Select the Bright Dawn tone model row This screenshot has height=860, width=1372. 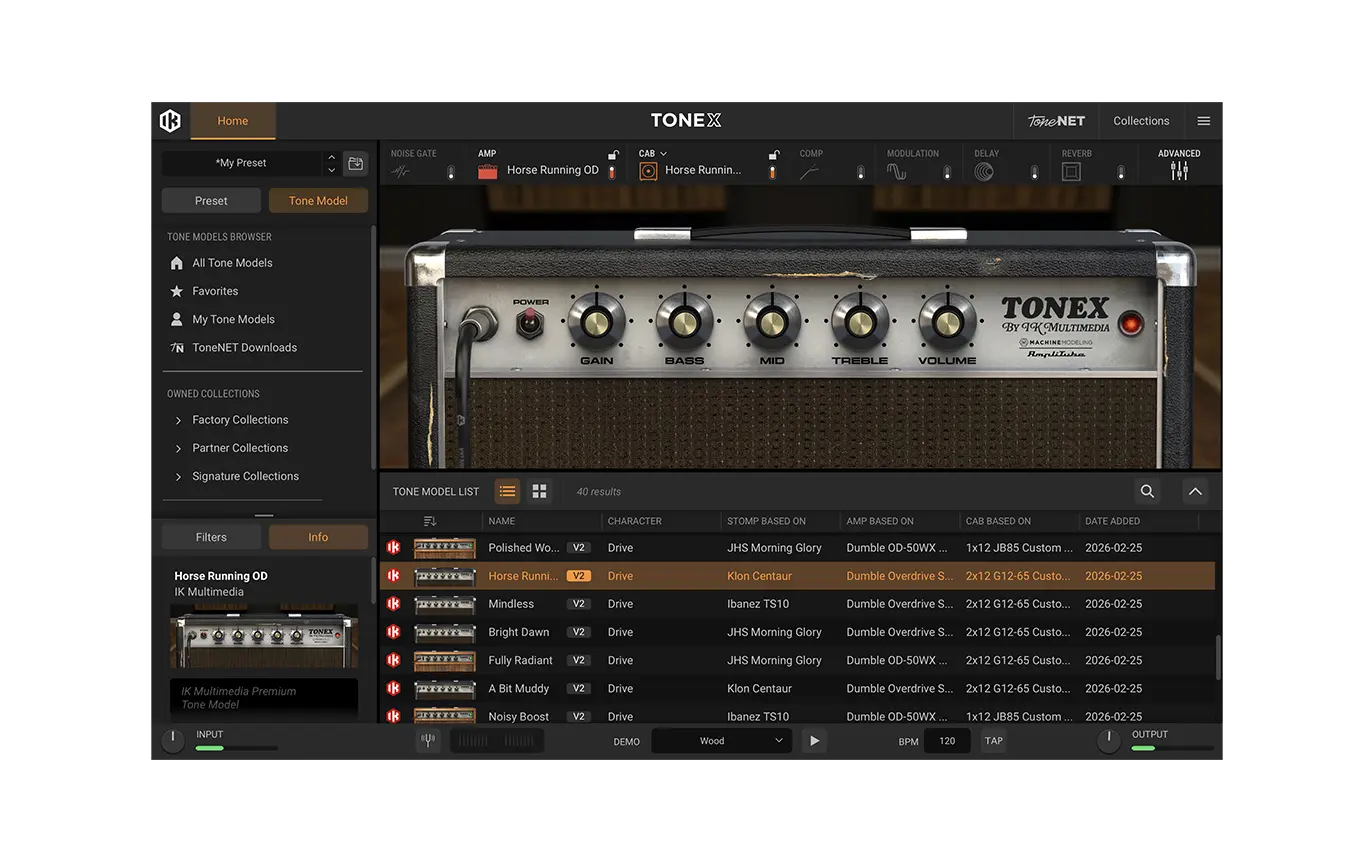(x=798, y=632)
